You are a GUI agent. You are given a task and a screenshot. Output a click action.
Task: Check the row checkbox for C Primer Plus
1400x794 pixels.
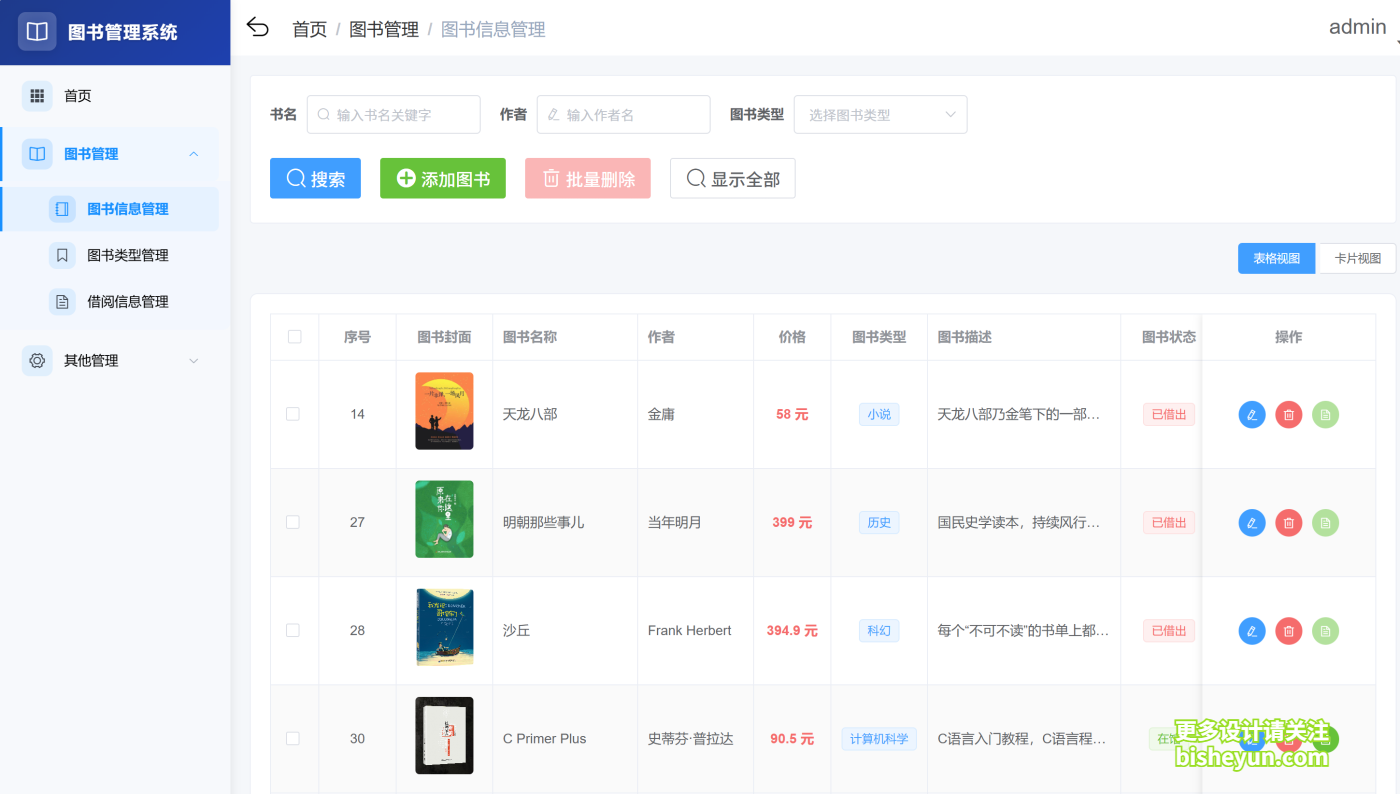click(293, 738)
